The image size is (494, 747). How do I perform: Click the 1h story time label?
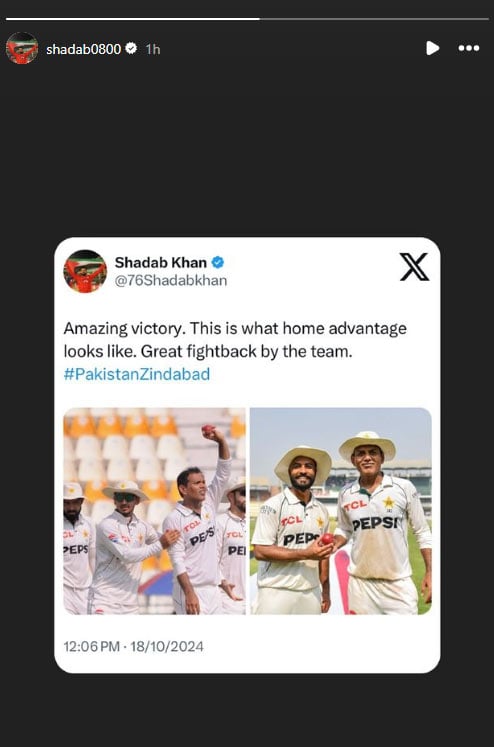click(153, 49)
